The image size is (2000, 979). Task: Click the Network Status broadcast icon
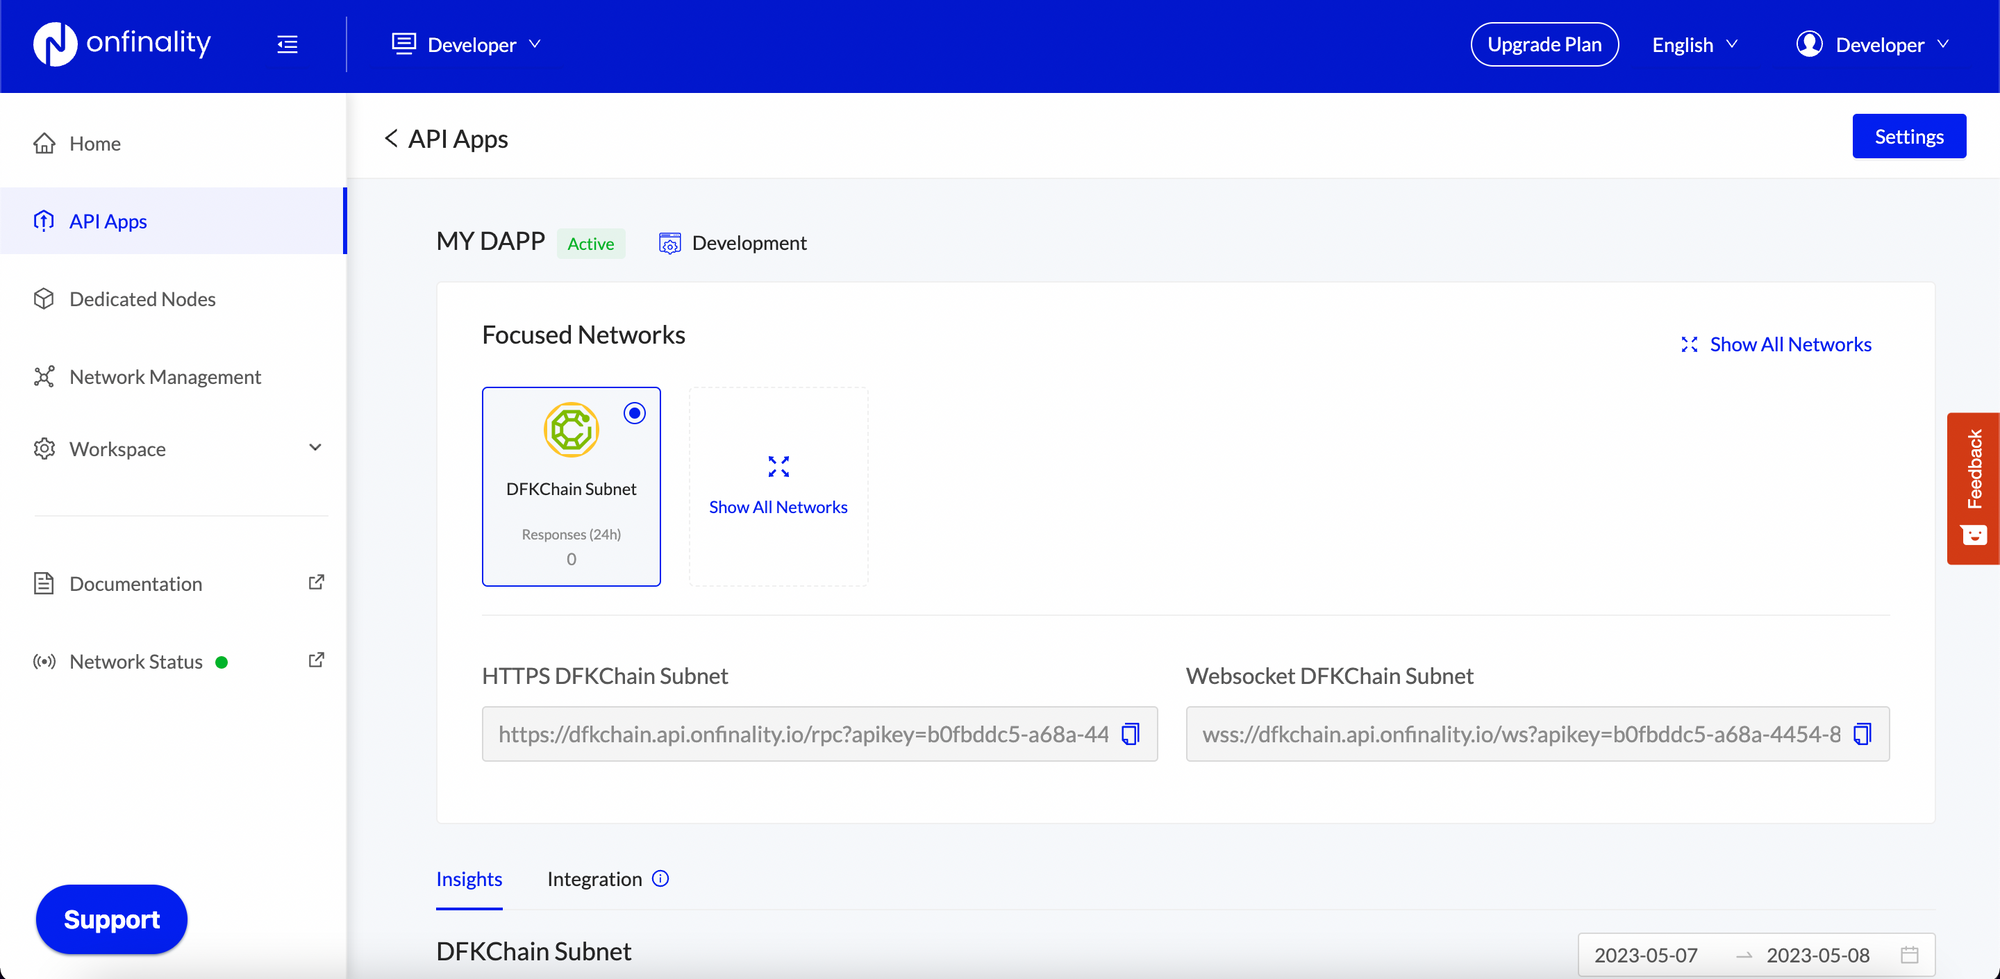44,661
